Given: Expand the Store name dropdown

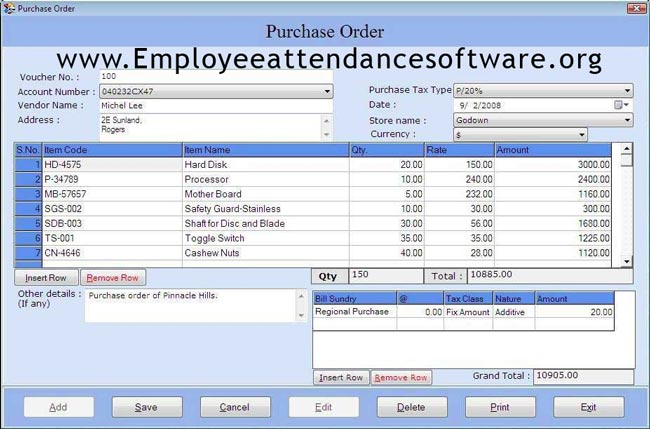Looking at the screenshot, I should (x=627, y=120).
